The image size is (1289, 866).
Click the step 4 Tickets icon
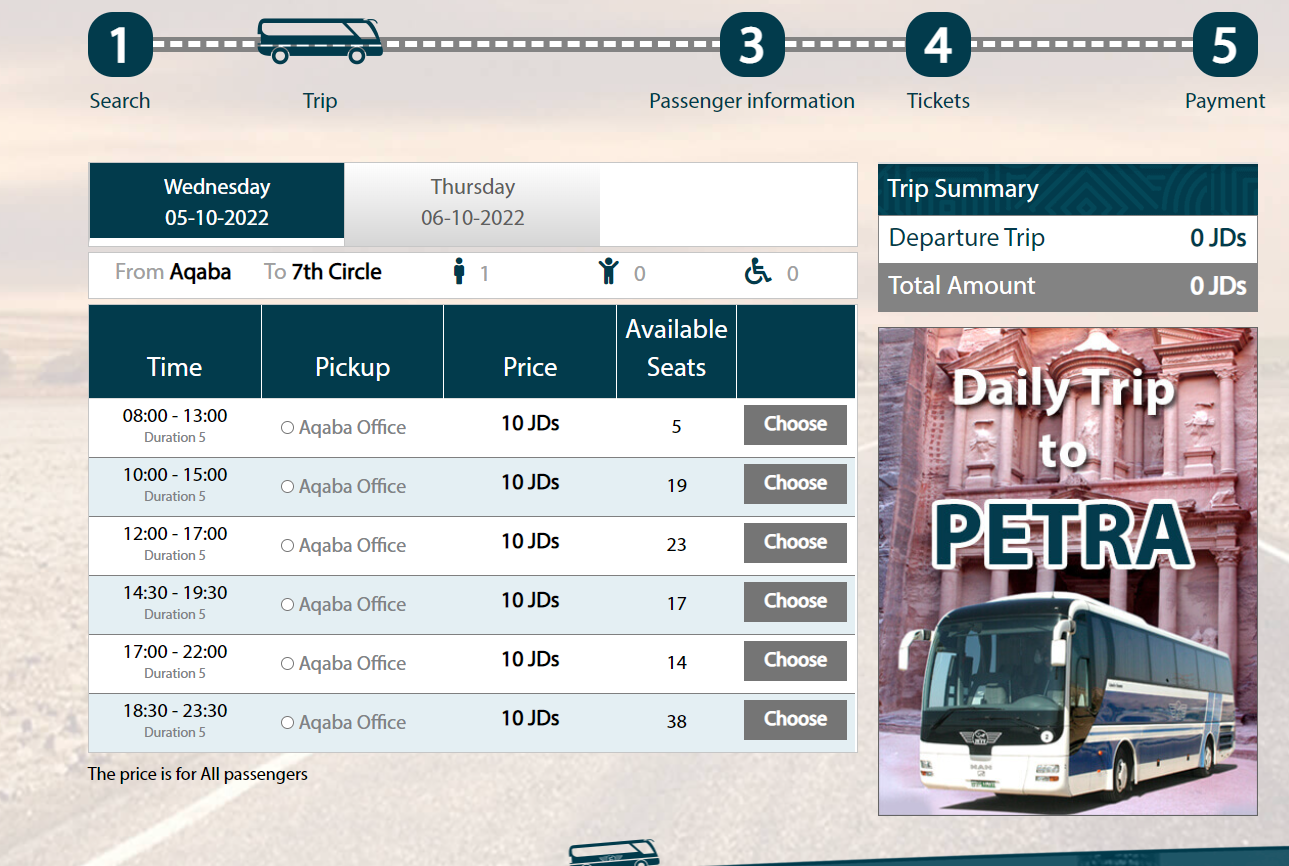938,45
